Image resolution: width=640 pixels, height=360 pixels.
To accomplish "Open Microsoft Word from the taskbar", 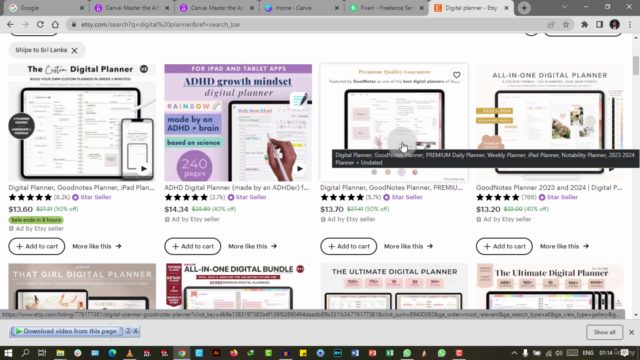I will 355,353.
